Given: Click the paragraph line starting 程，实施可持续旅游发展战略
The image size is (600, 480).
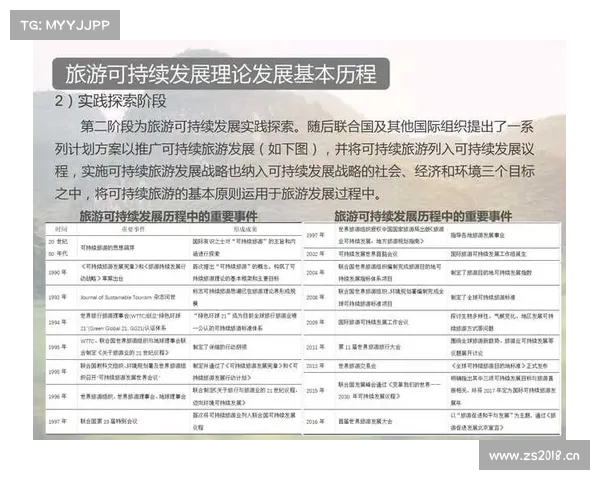Looking at the screenshot, I should tap(294, 171).
